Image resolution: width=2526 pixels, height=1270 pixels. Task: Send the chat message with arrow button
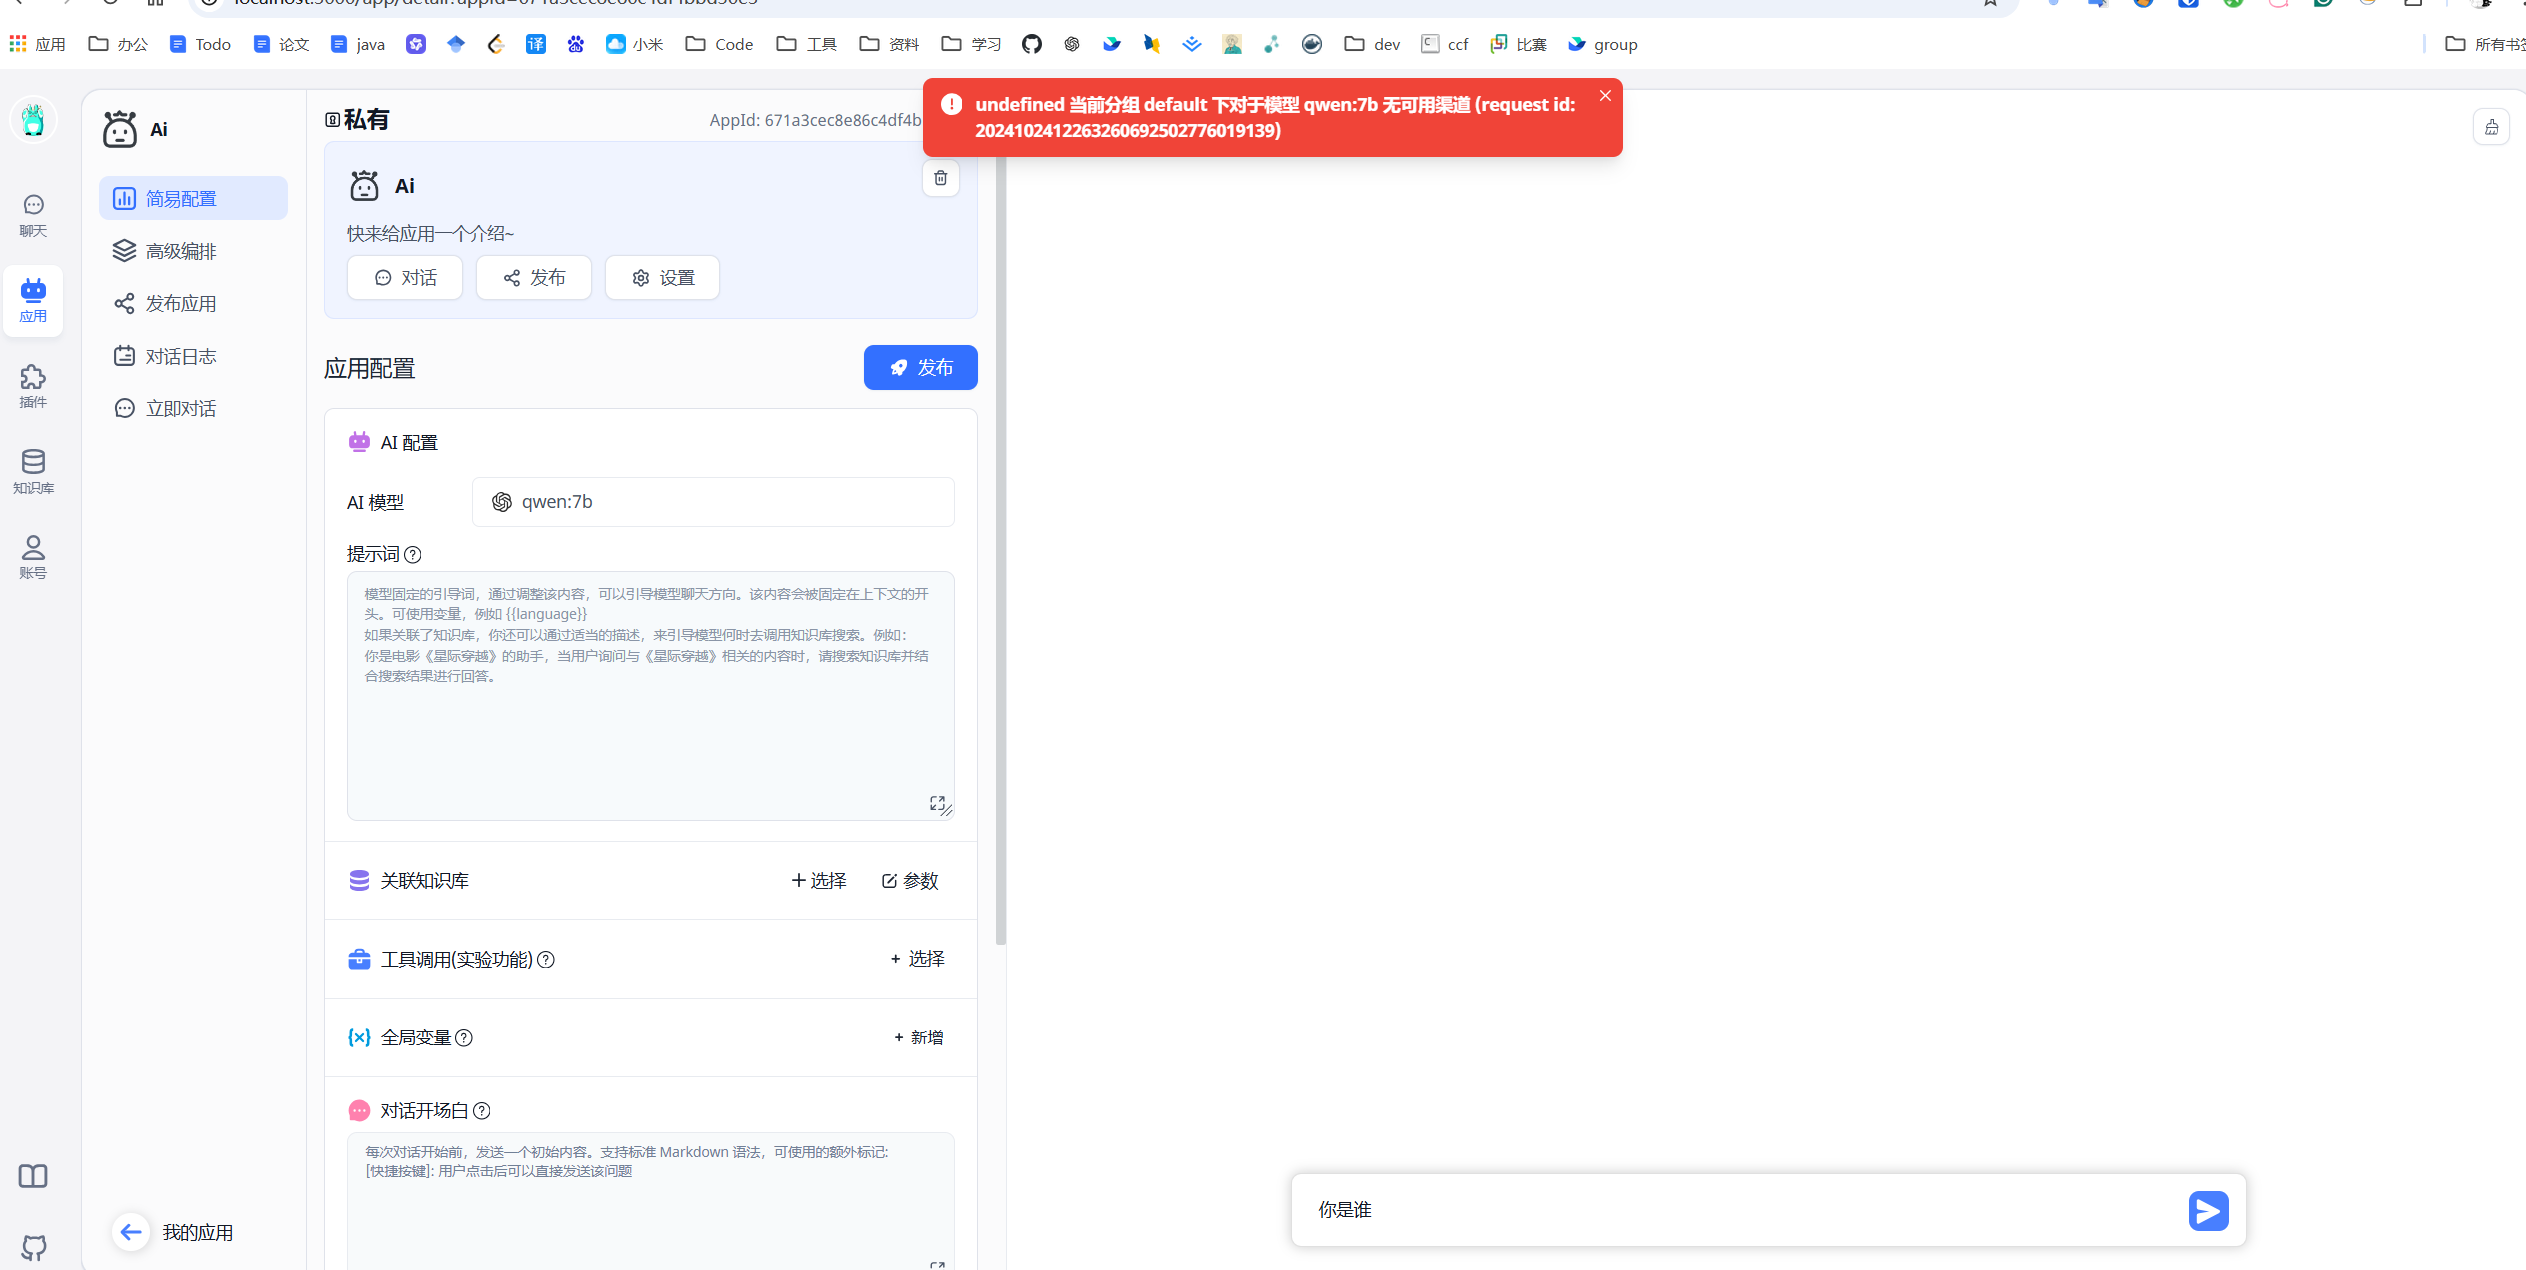2208,1211
